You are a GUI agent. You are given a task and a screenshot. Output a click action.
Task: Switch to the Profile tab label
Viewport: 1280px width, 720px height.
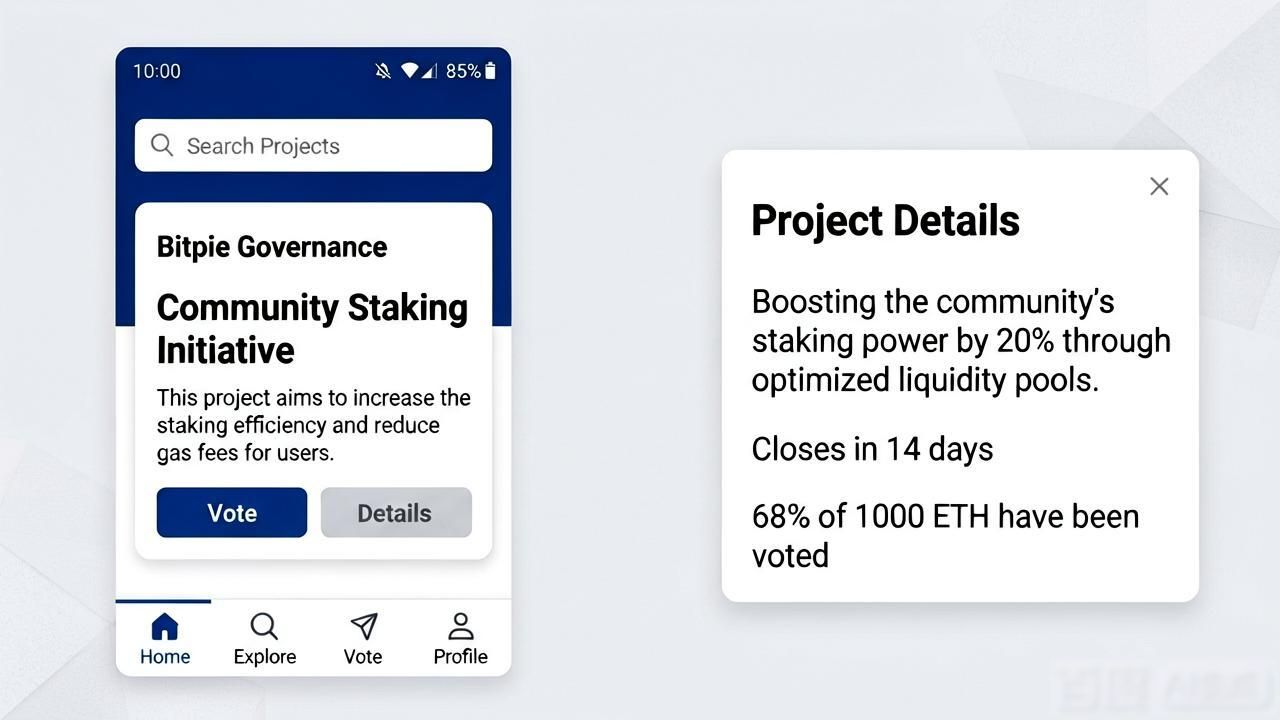460,657
